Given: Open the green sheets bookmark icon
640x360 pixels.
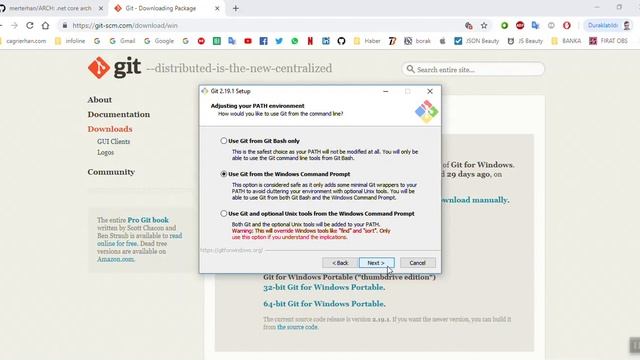Looking at the screenshot, I should click(217, 41).
